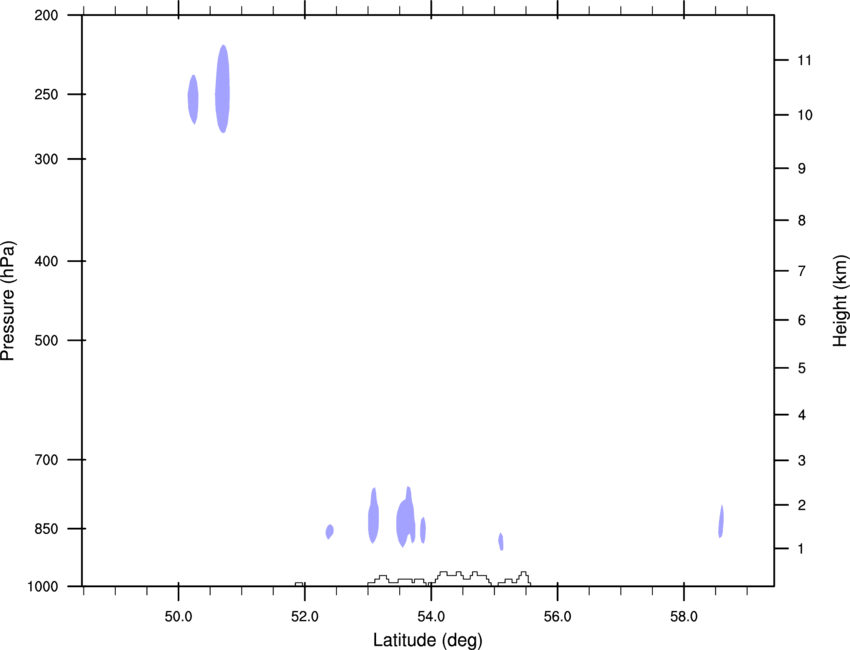850x650 pixels.
Task: Click the 2 km height label
Action: [x=802, y=505]
